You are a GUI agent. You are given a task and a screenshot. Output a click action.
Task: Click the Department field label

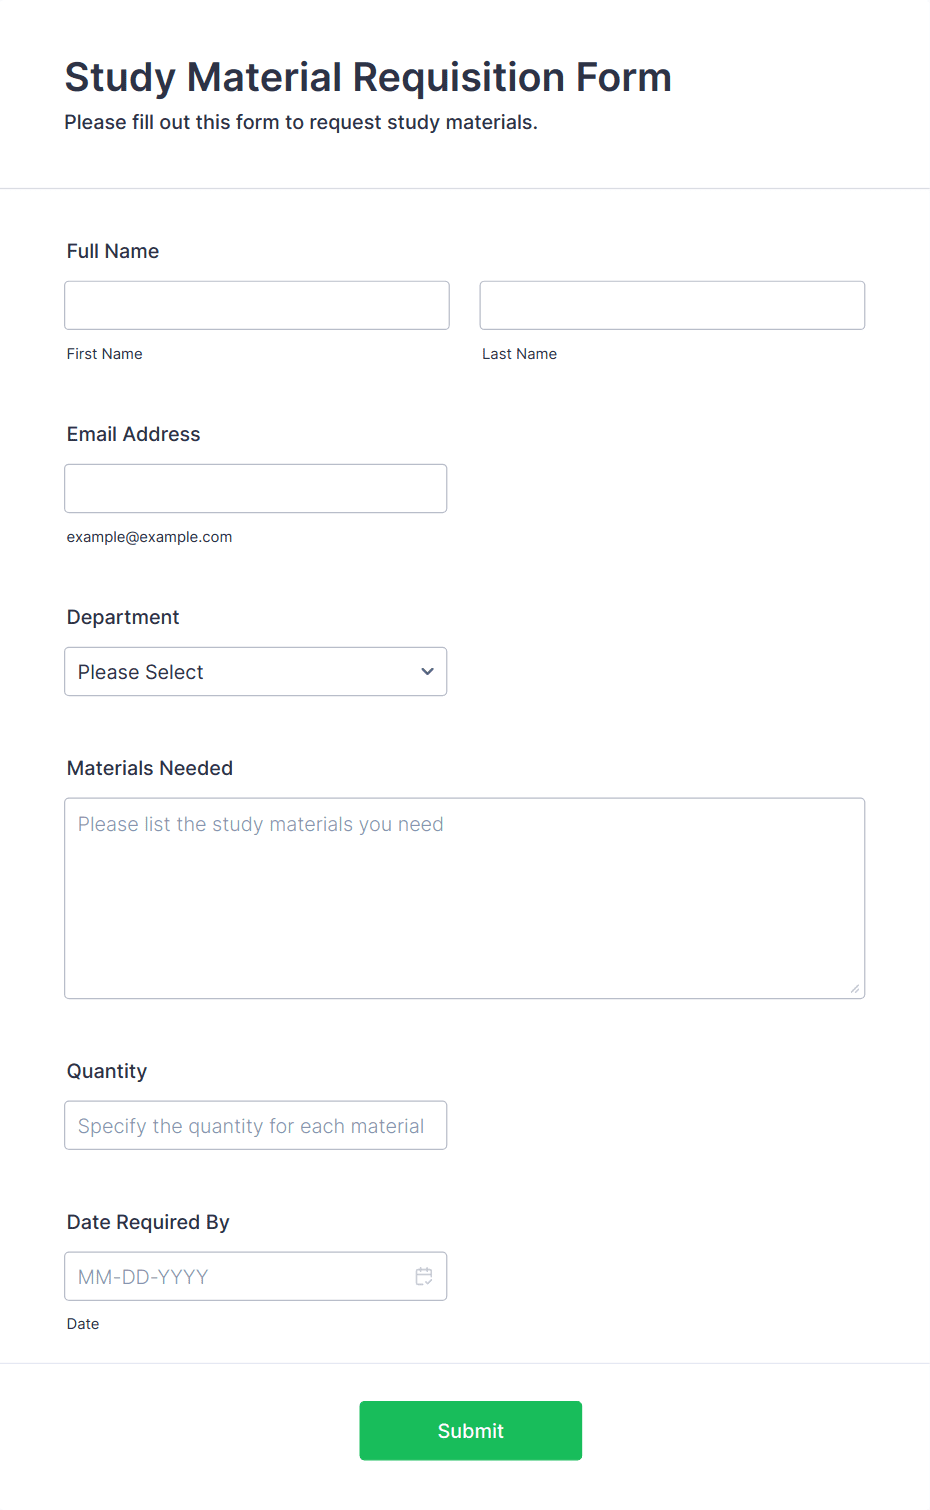123,617
